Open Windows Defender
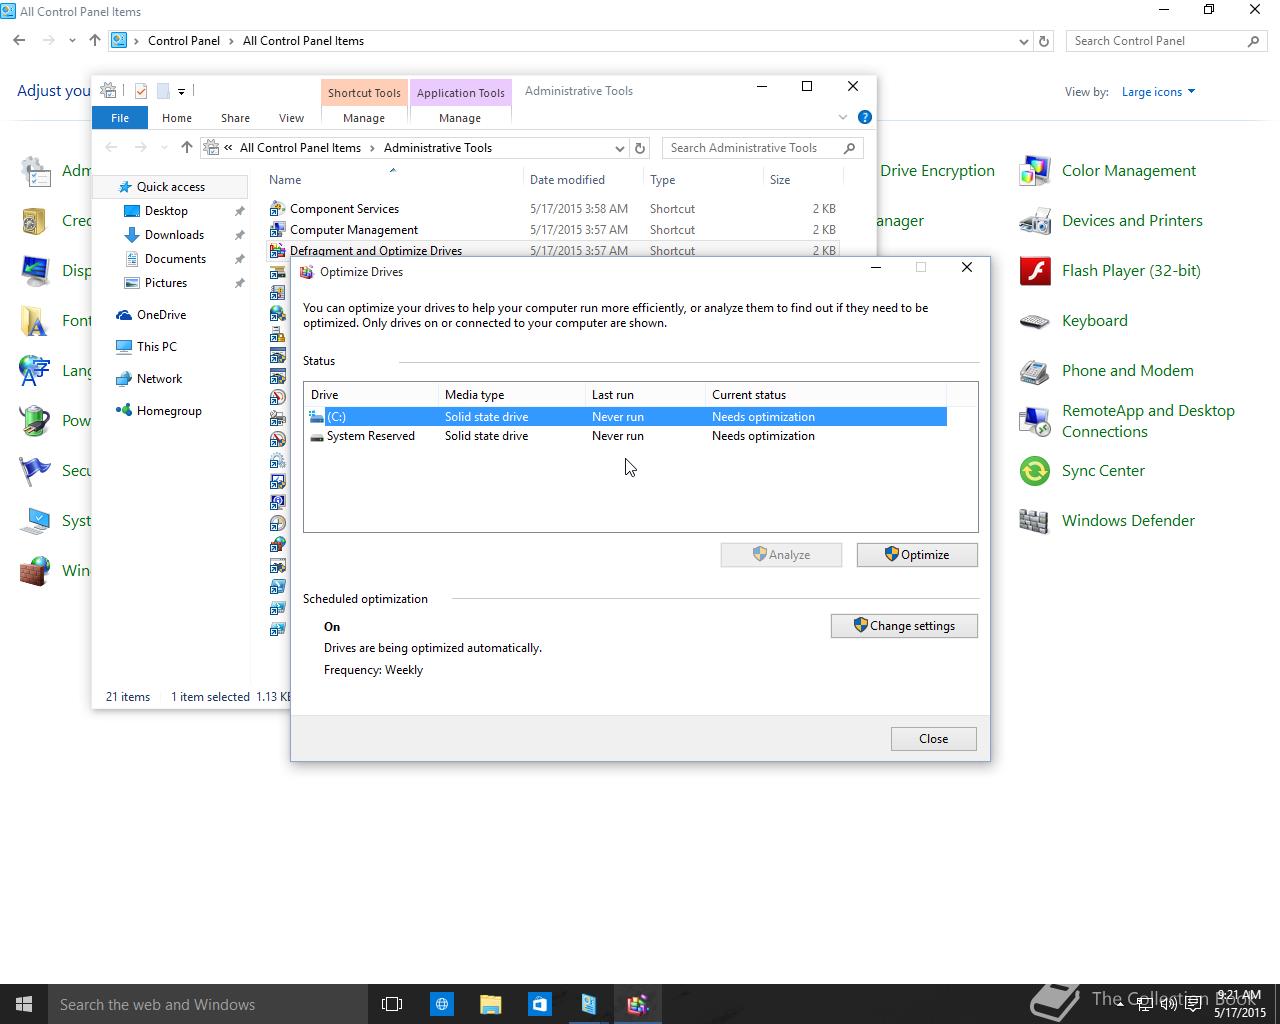Screen dimensions: 1280x1024 (x=1128, y=521)
